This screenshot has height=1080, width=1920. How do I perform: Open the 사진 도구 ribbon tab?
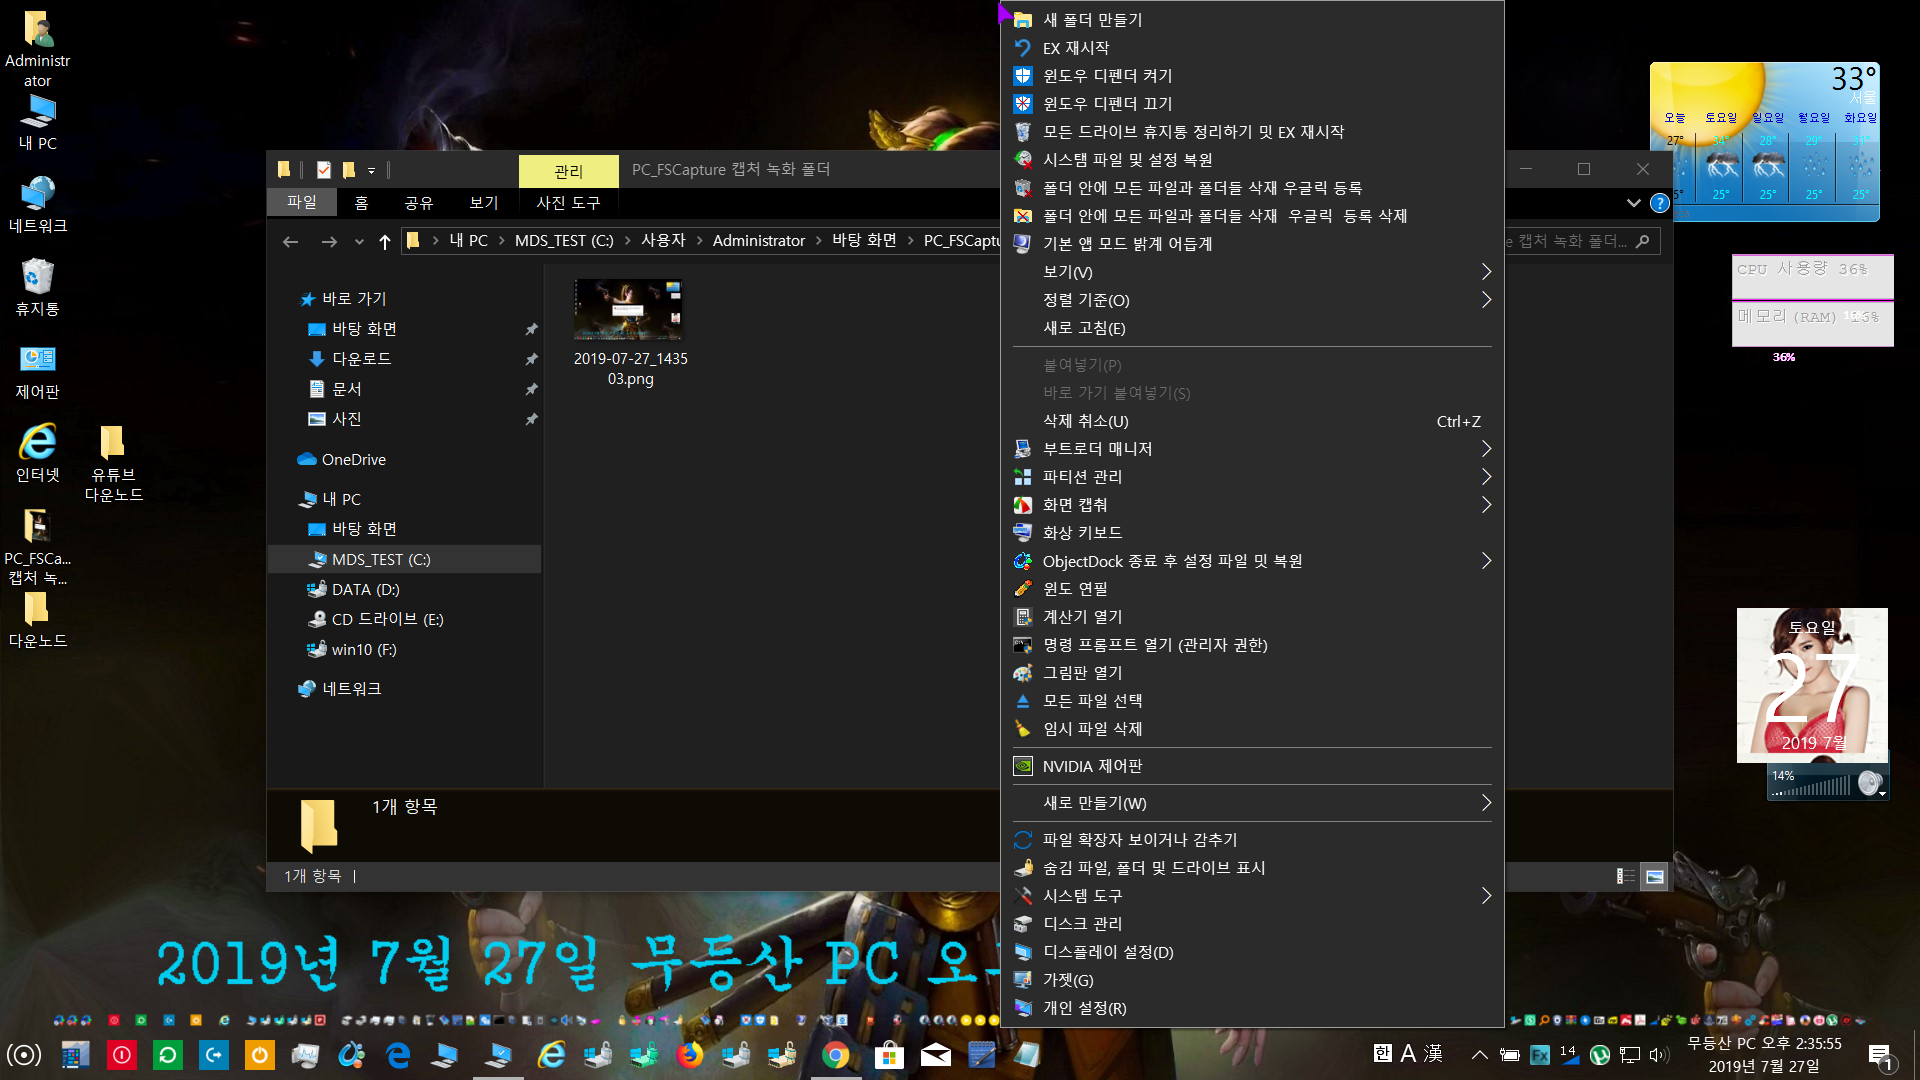(x=568, y=203)
